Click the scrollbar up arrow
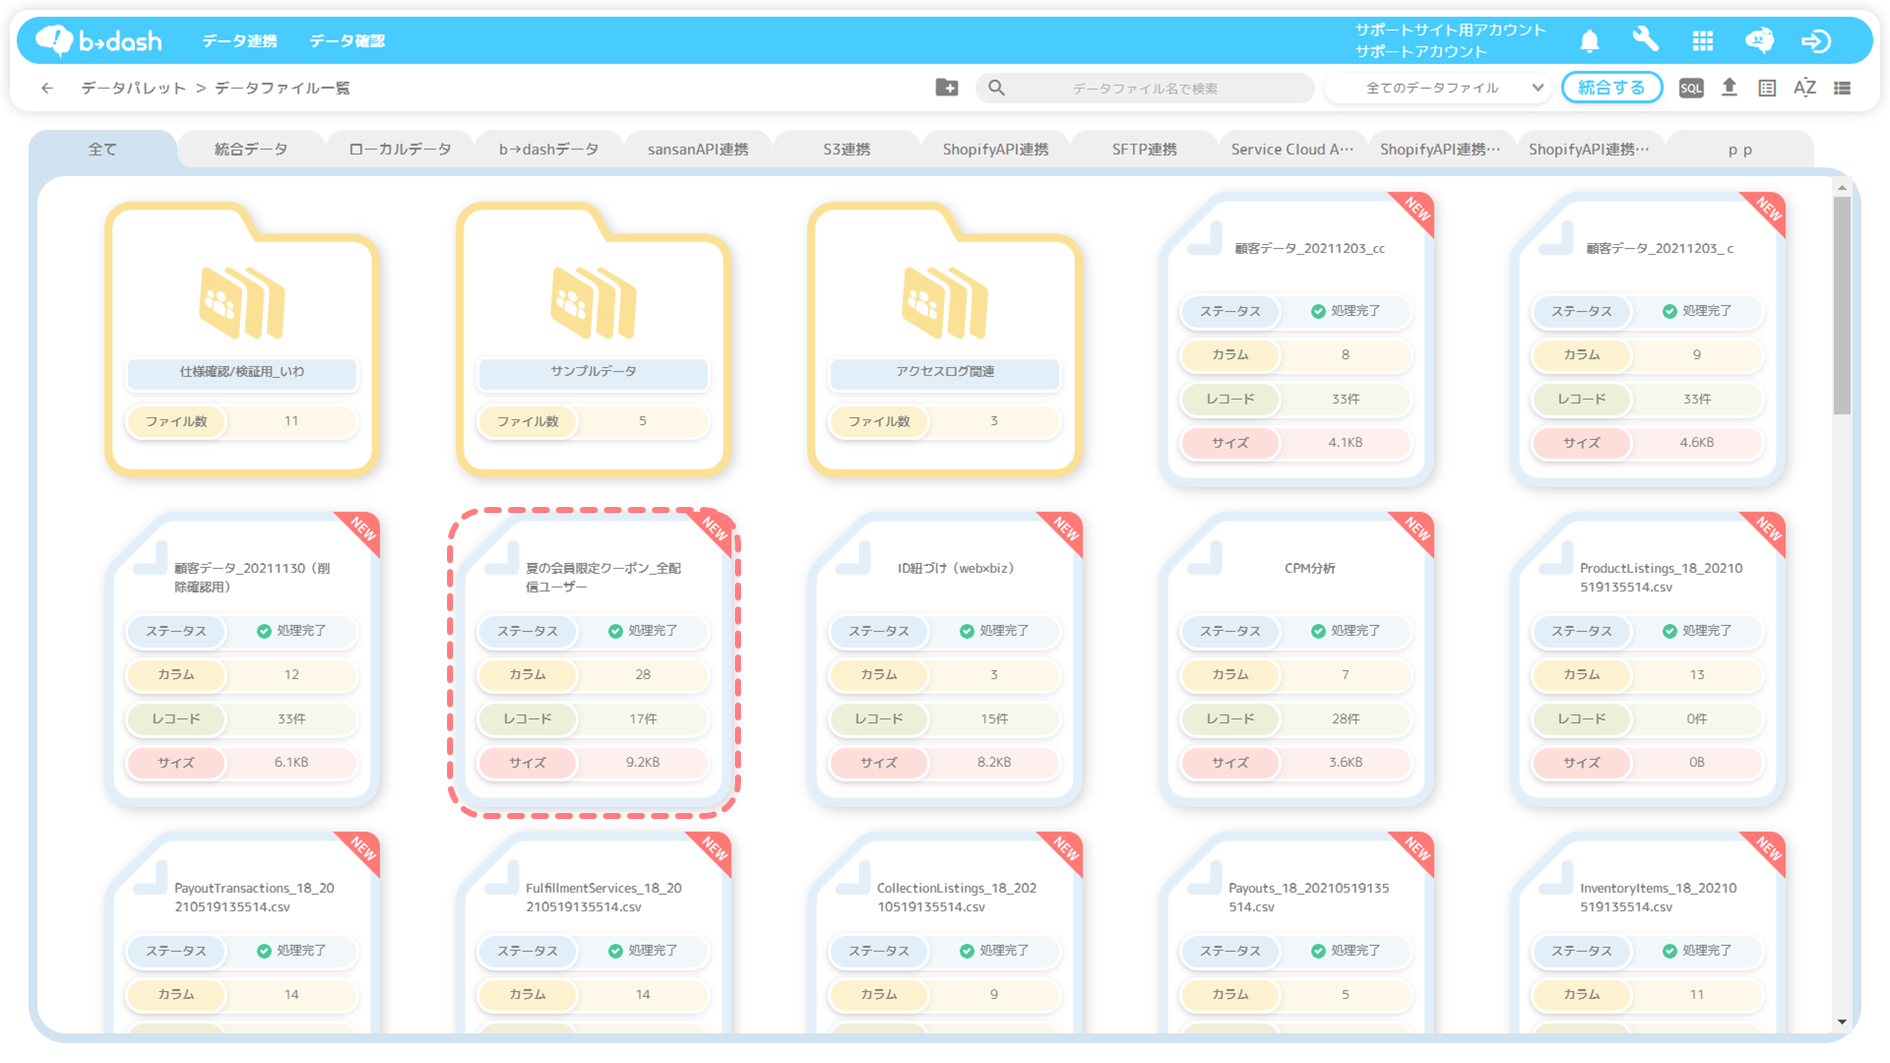Image resolution: width=1890 pixels, height=1063 pixels. pyautogui.click(x=1842, y=187)
